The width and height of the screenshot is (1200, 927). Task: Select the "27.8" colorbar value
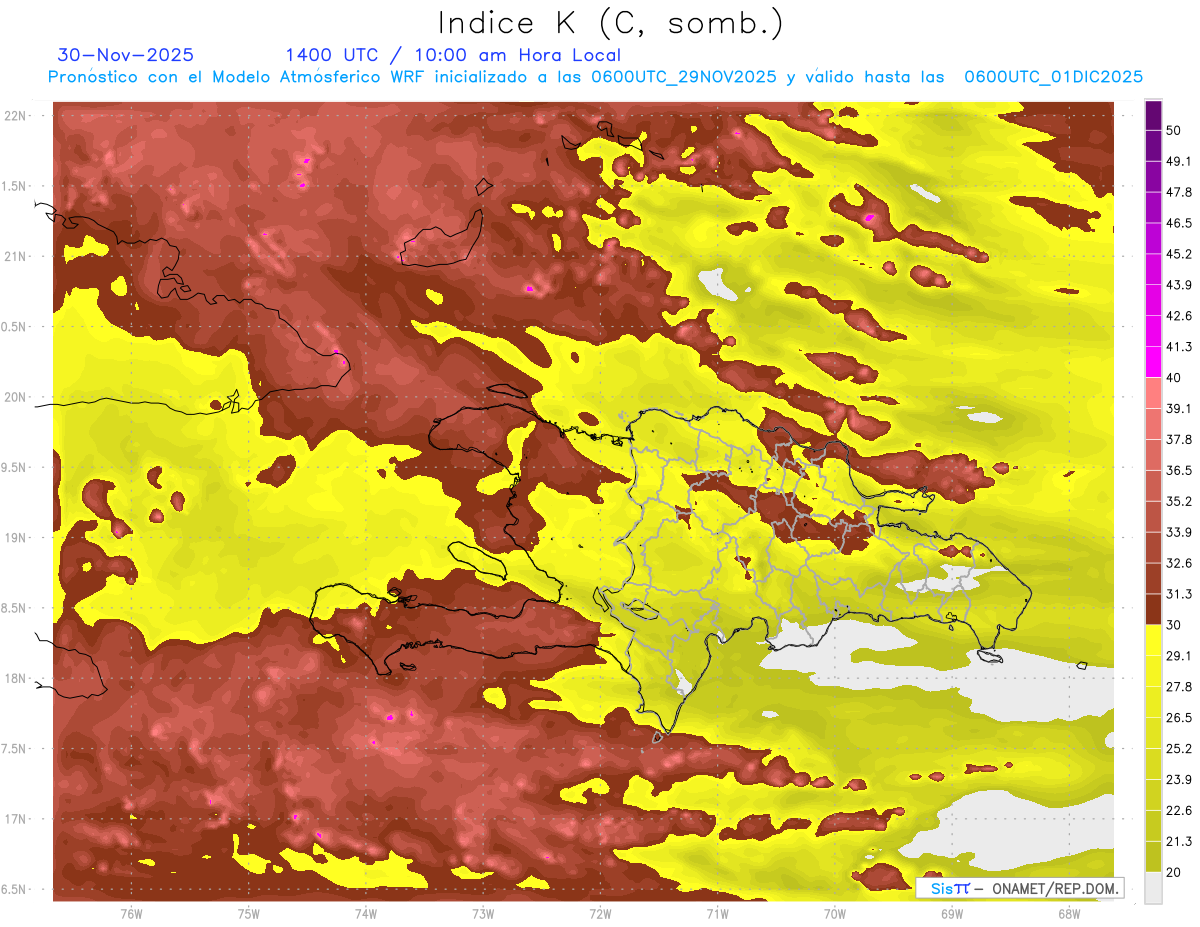point(1179,686)
